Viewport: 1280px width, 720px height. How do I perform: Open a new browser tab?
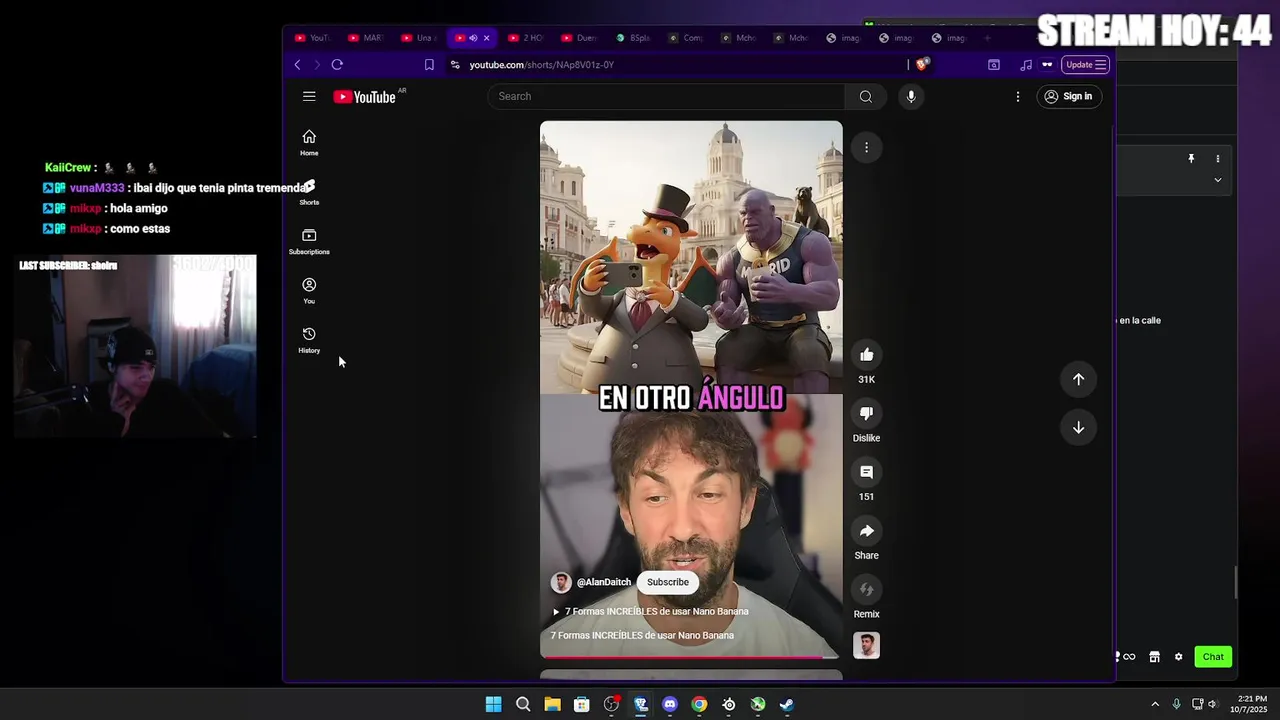[987, 38]
